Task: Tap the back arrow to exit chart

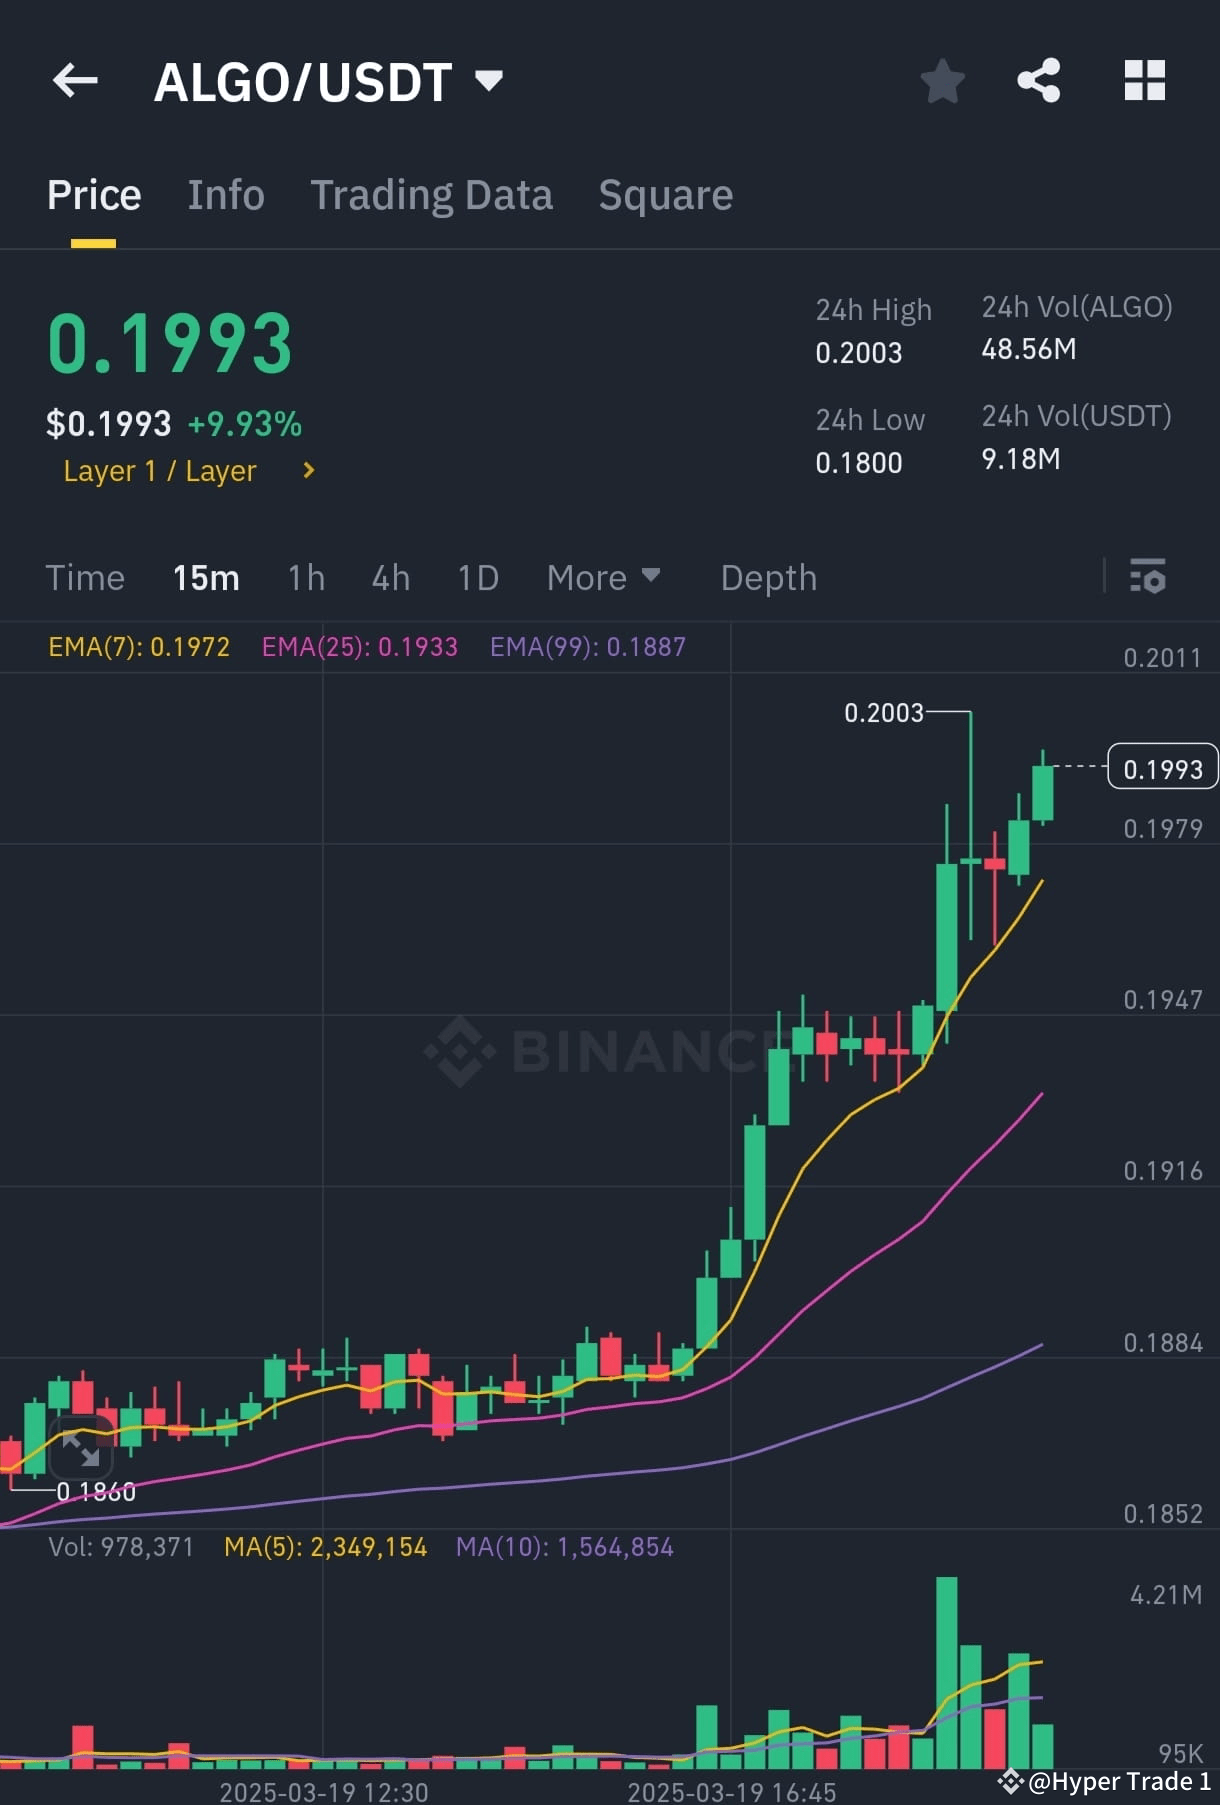Action: click(x=75, y=80)
